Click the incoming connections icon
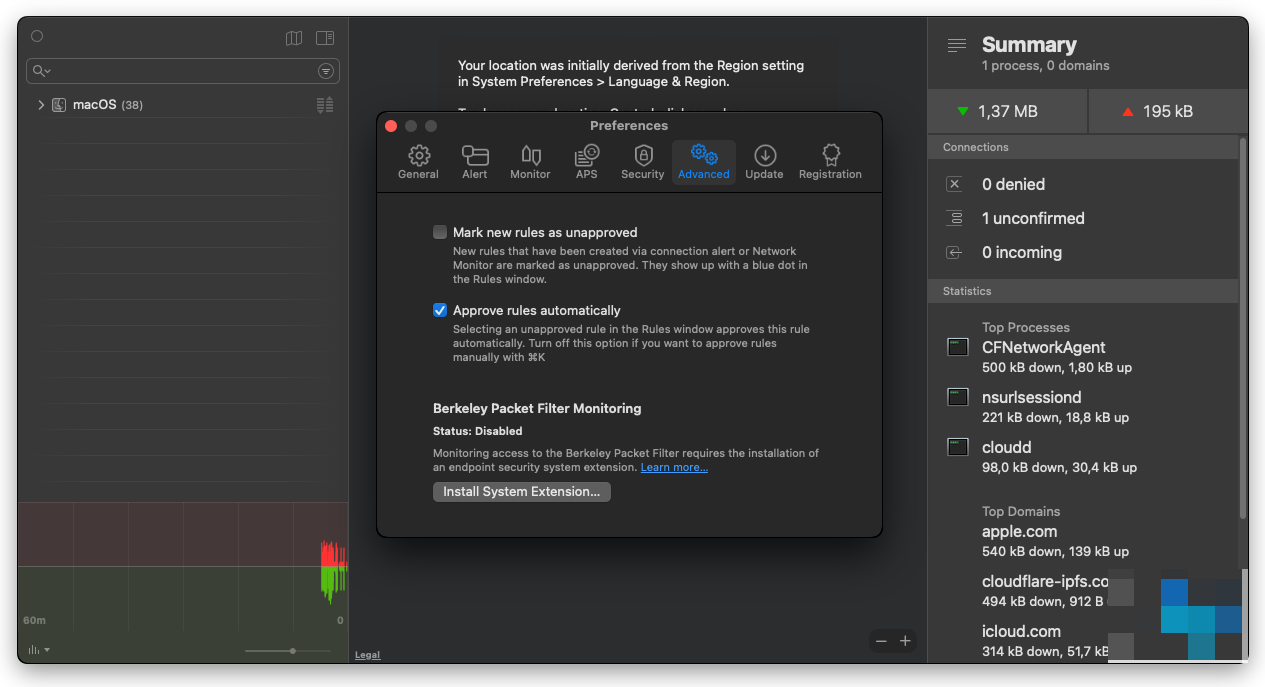Image resolution: width=1265 pixels, height=687 pixels. click(x=954, y=253)
